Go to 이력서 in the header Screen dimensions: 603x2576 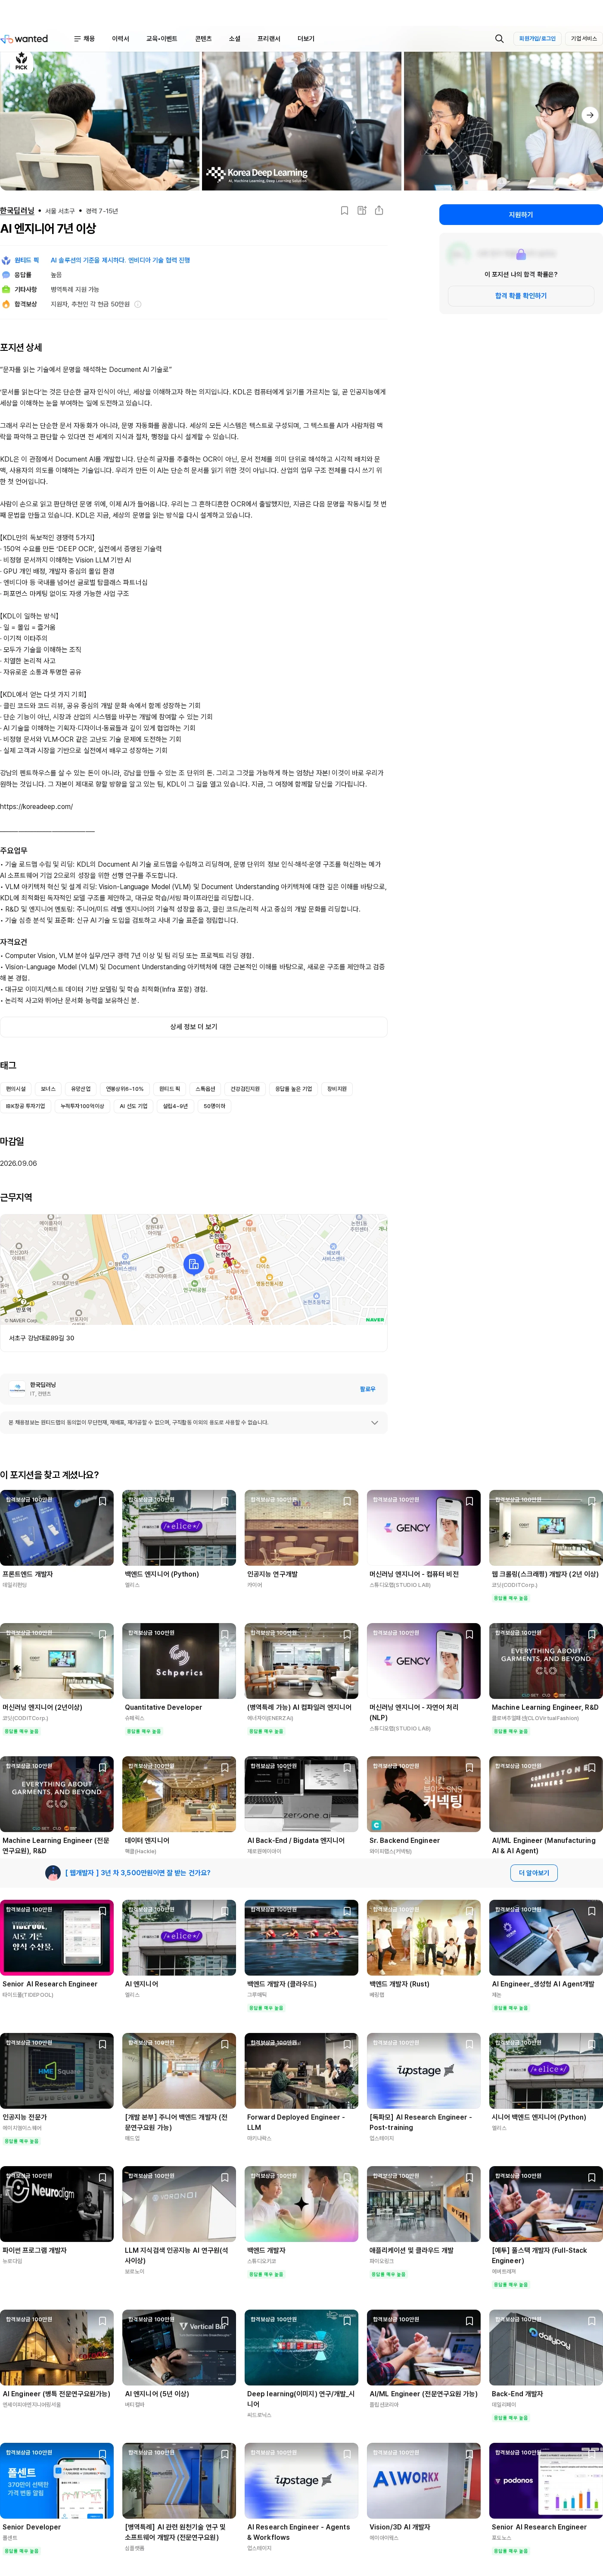click(121, 39)
